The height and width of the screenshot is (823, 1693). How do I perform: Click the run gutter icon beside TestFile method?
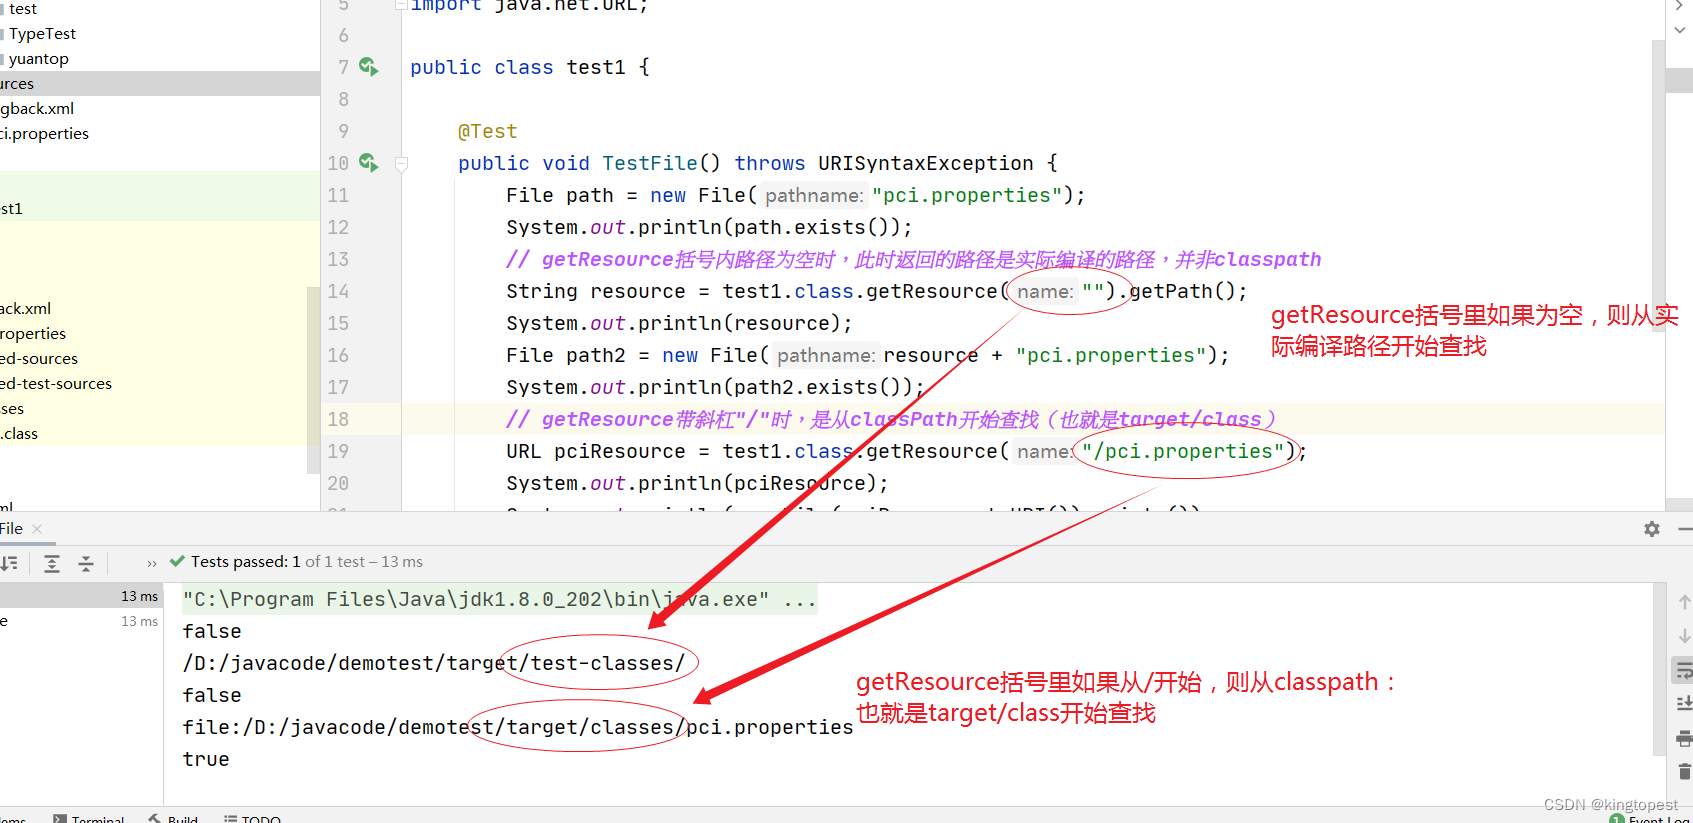369,163
